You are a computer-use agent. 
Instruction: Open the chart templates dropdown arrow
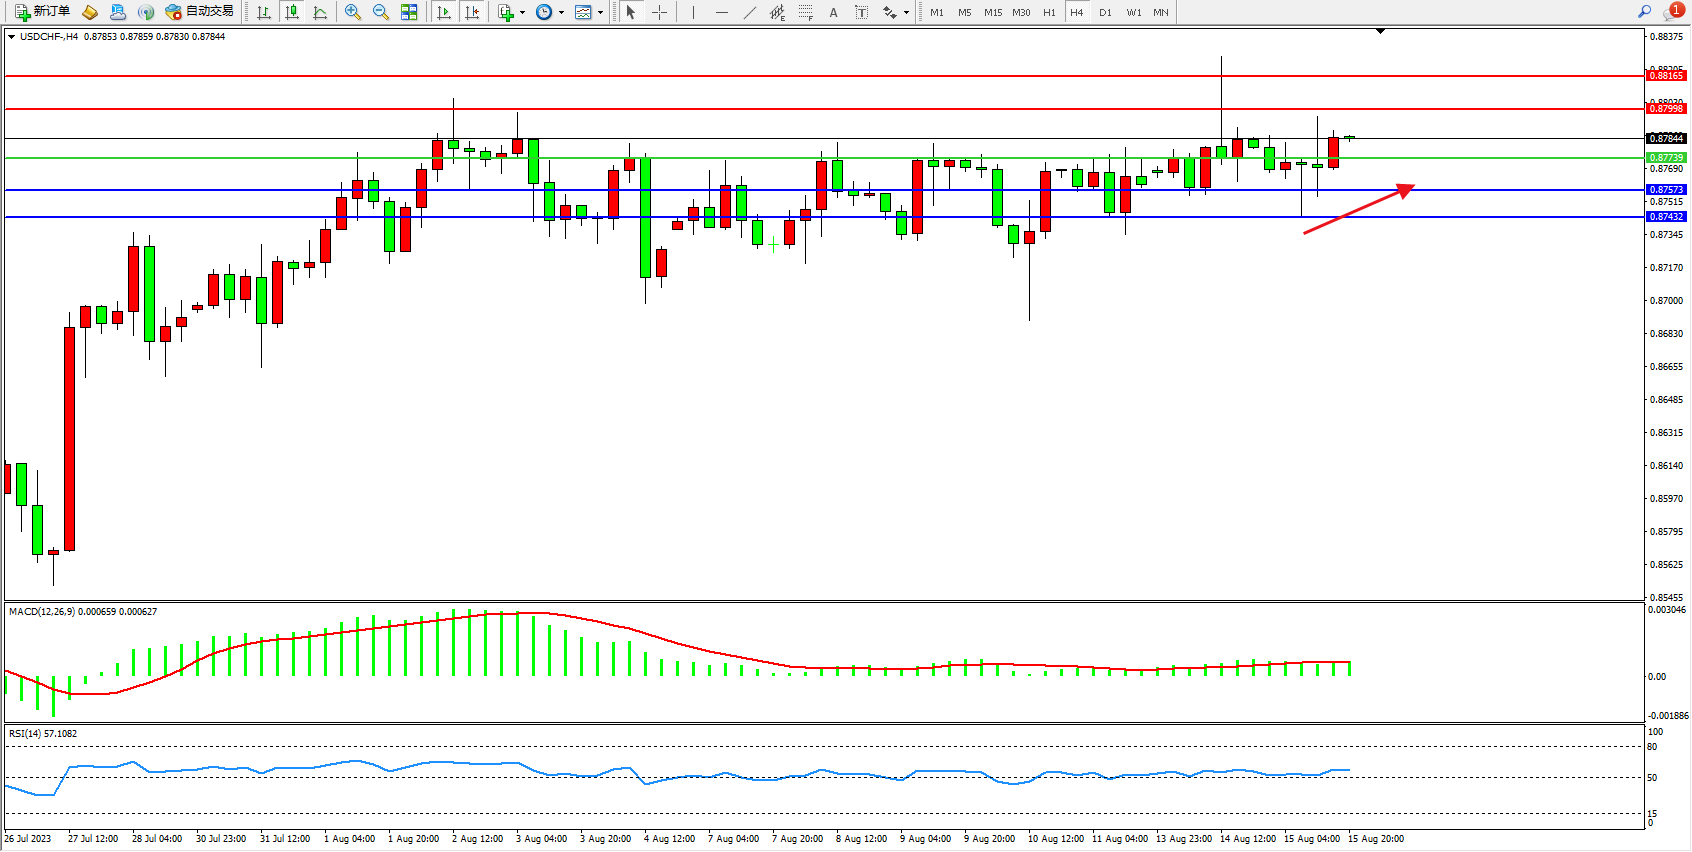600,13
